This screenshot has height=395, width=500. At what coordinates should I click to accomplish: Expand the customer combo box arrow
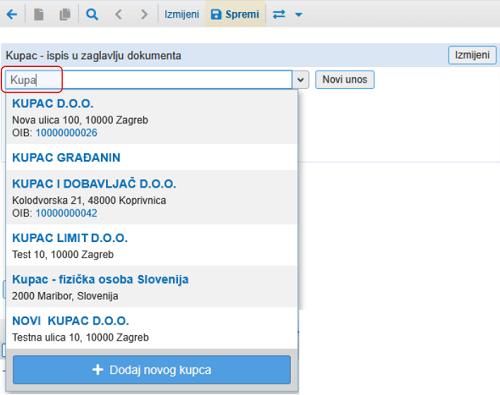(x=301, y=80)
